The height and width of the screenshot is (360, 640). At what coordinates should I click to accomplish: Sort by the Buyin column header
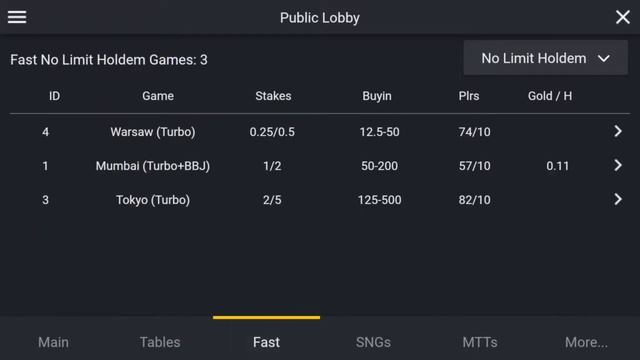[x=377, y=96]
